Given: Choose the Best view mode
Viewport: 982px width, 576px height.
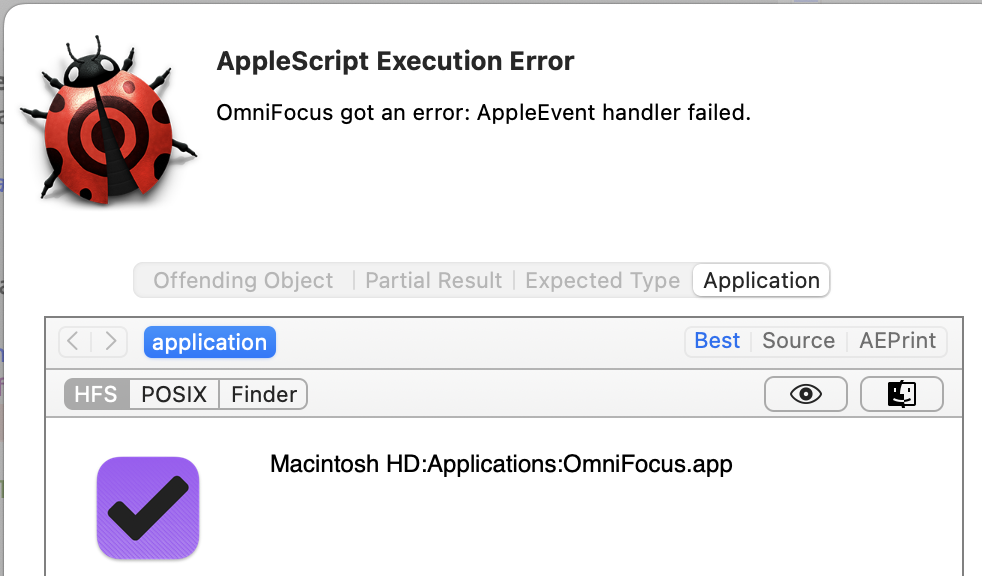Looking at the screenshot, I should coord(717,341).
